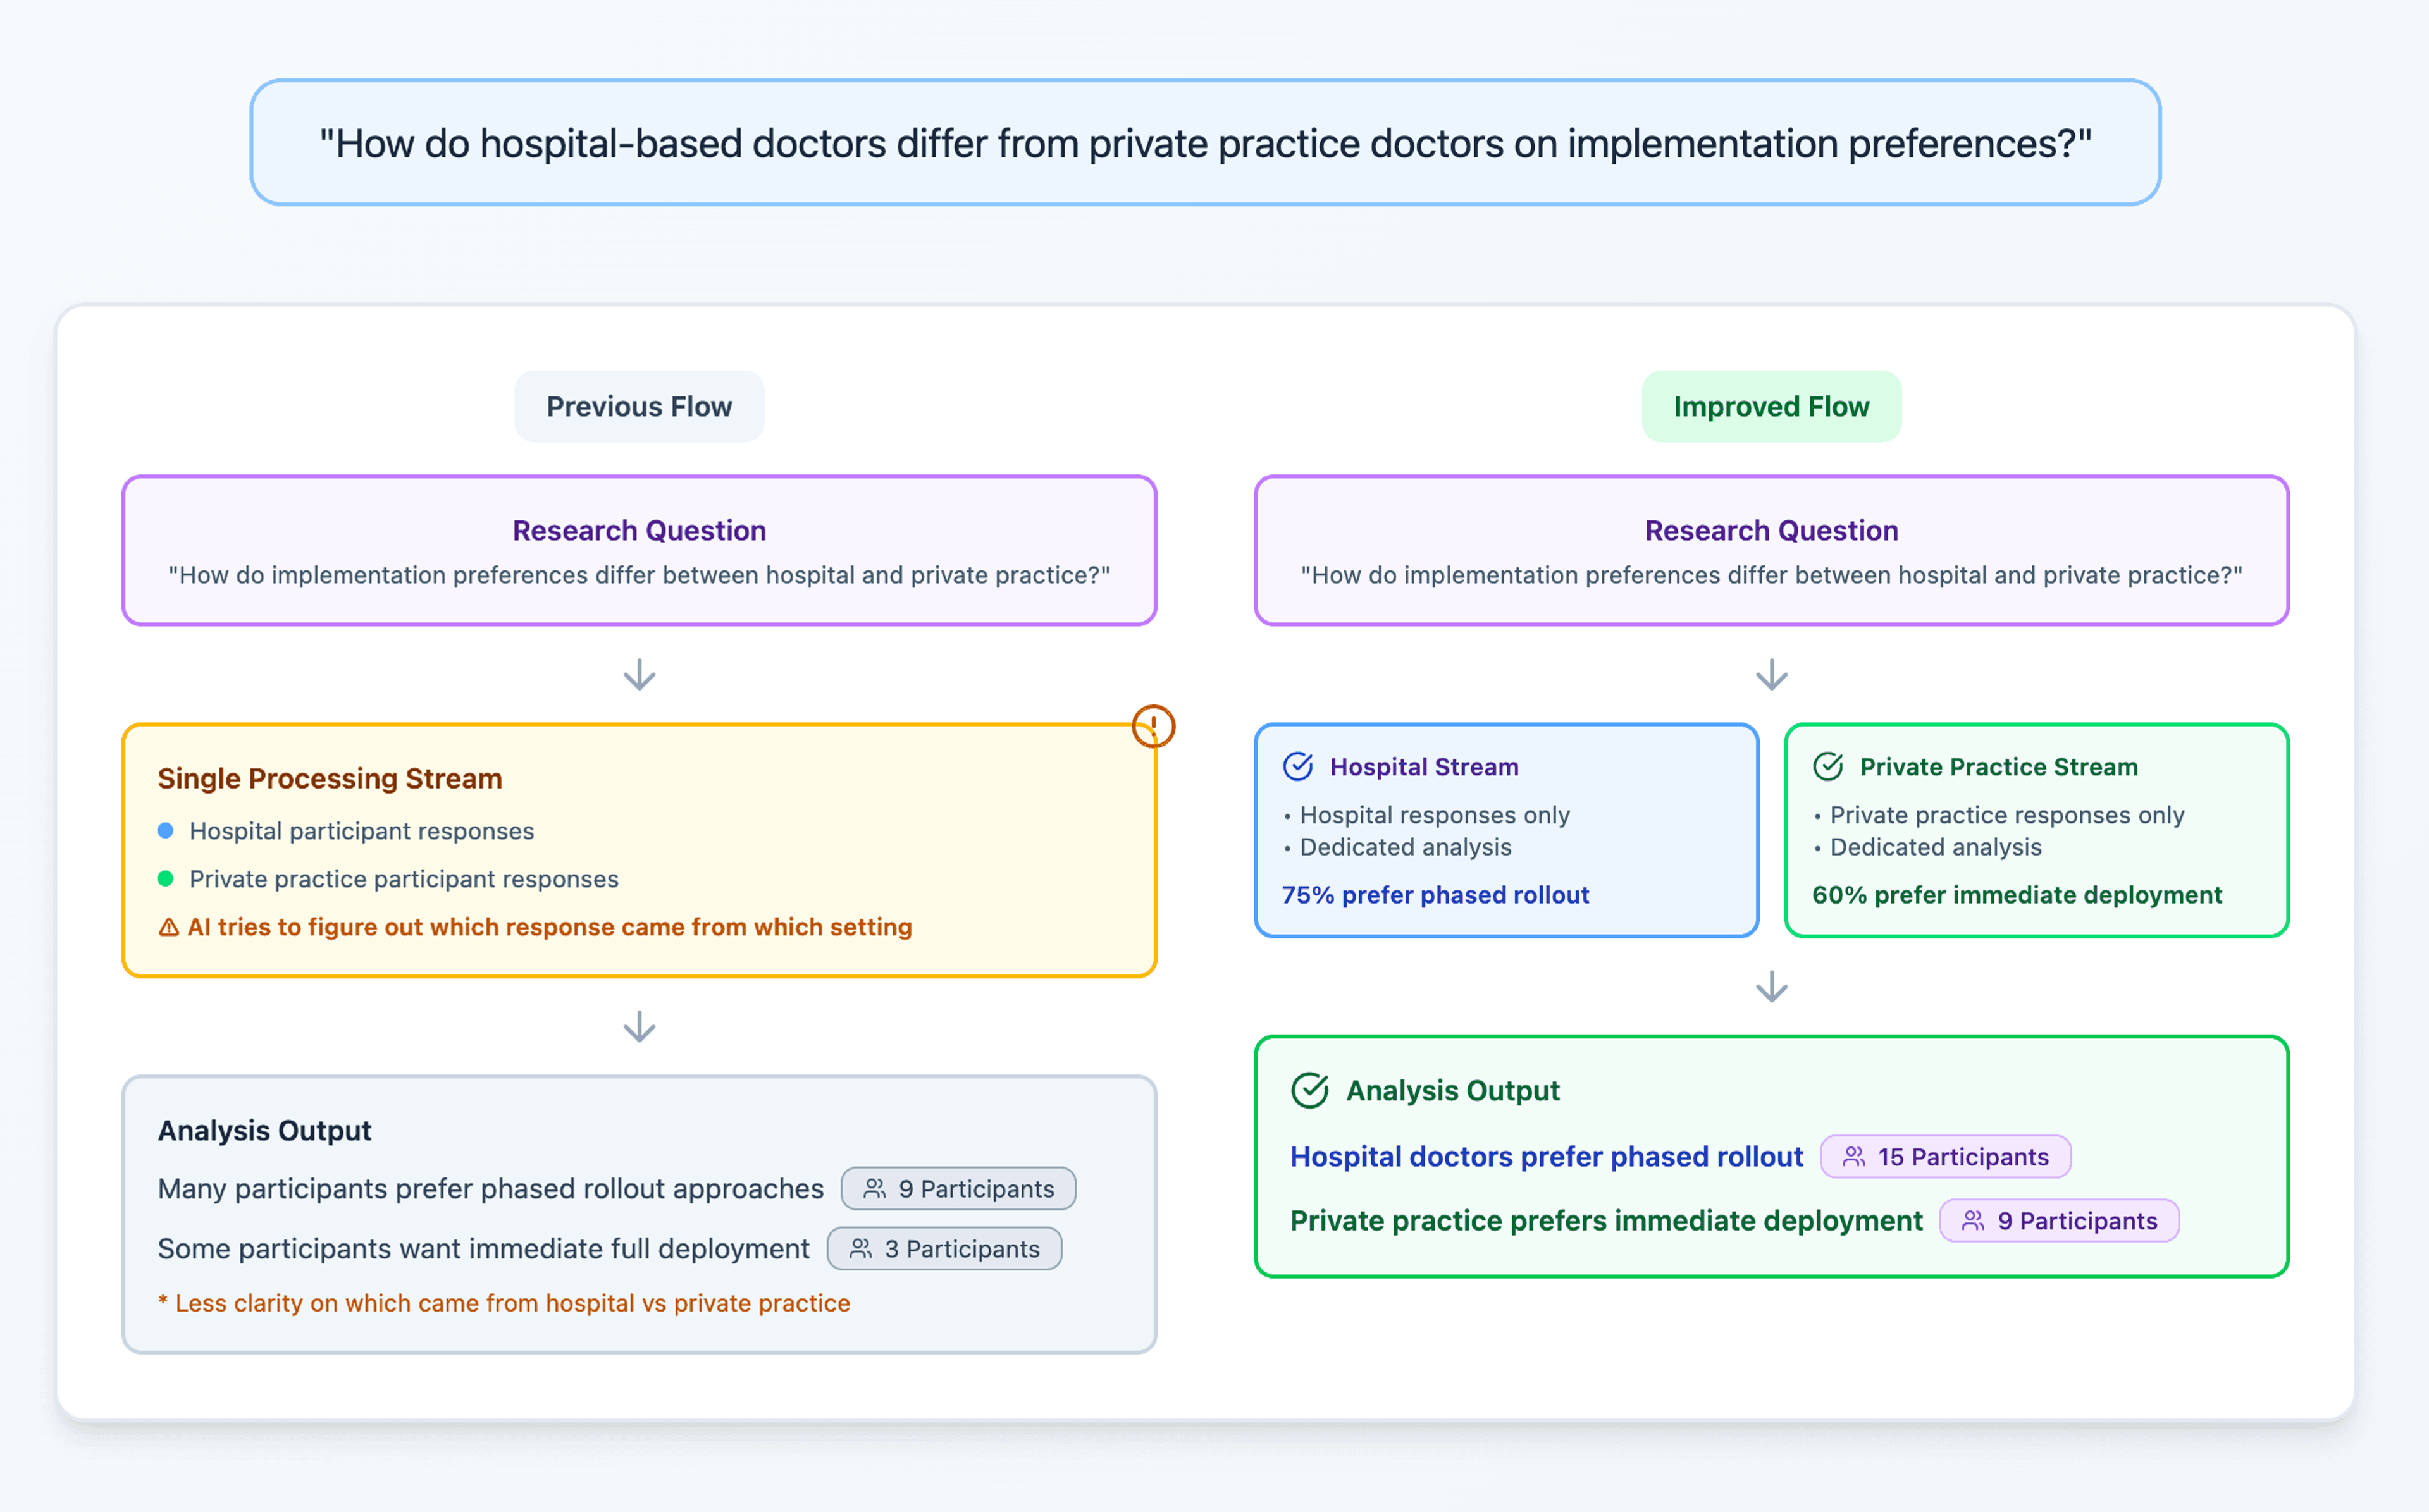Click '75% prefer phased rollout' text

[1435, 895]
